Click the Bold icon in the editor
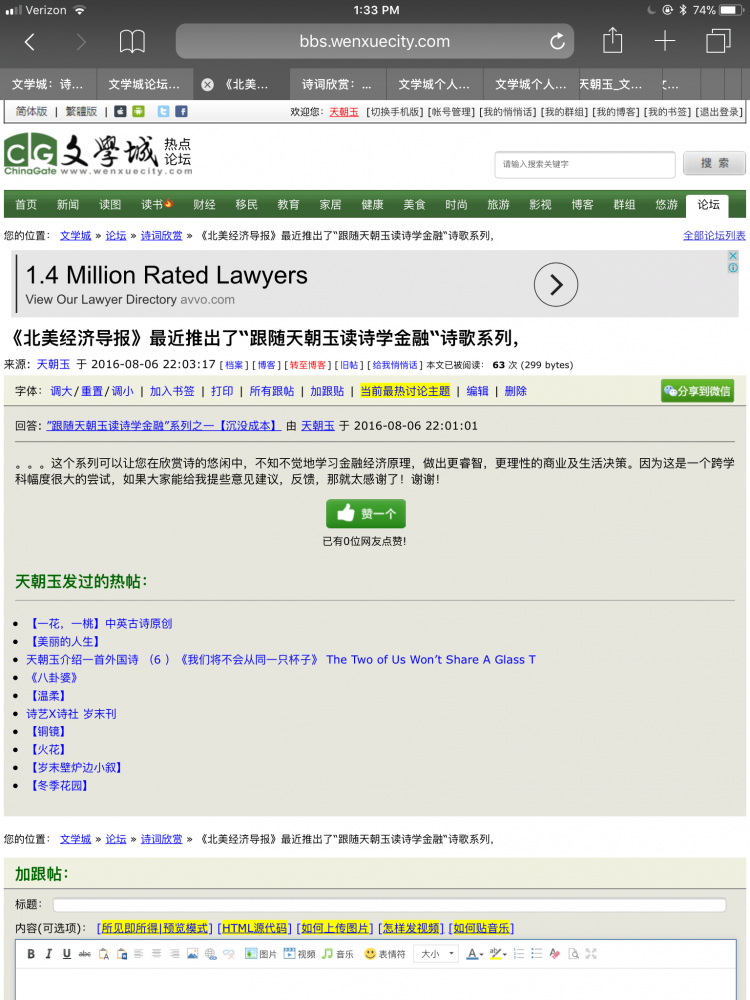This screenshot has width=750, height=1000. (31, 954)
